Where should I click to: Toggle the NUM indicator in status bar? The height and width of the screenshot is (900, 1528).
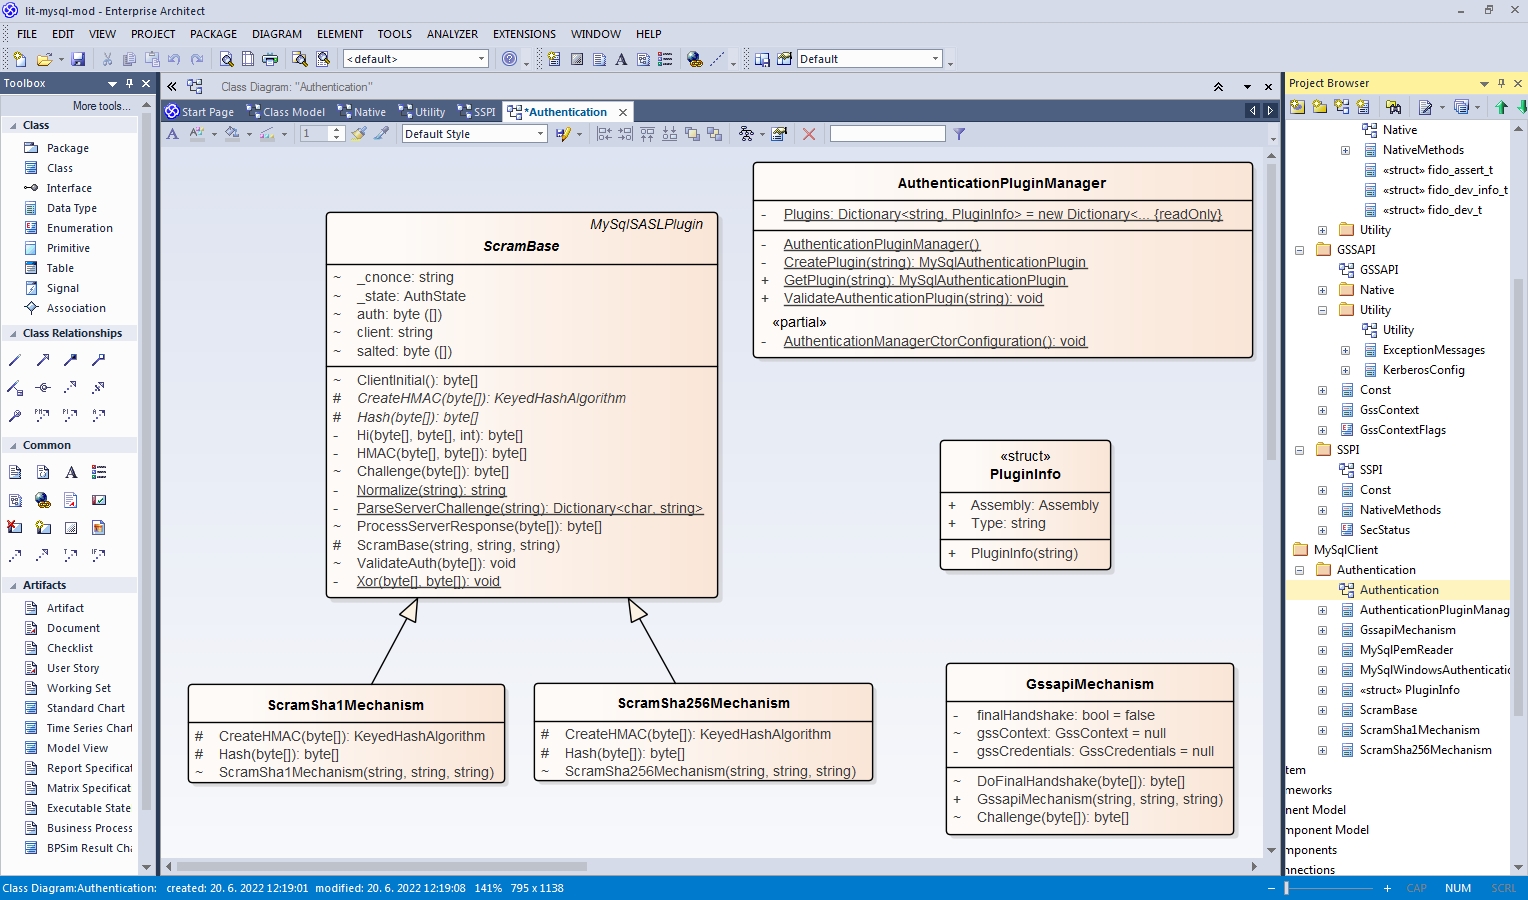[x=1458, y=888]
